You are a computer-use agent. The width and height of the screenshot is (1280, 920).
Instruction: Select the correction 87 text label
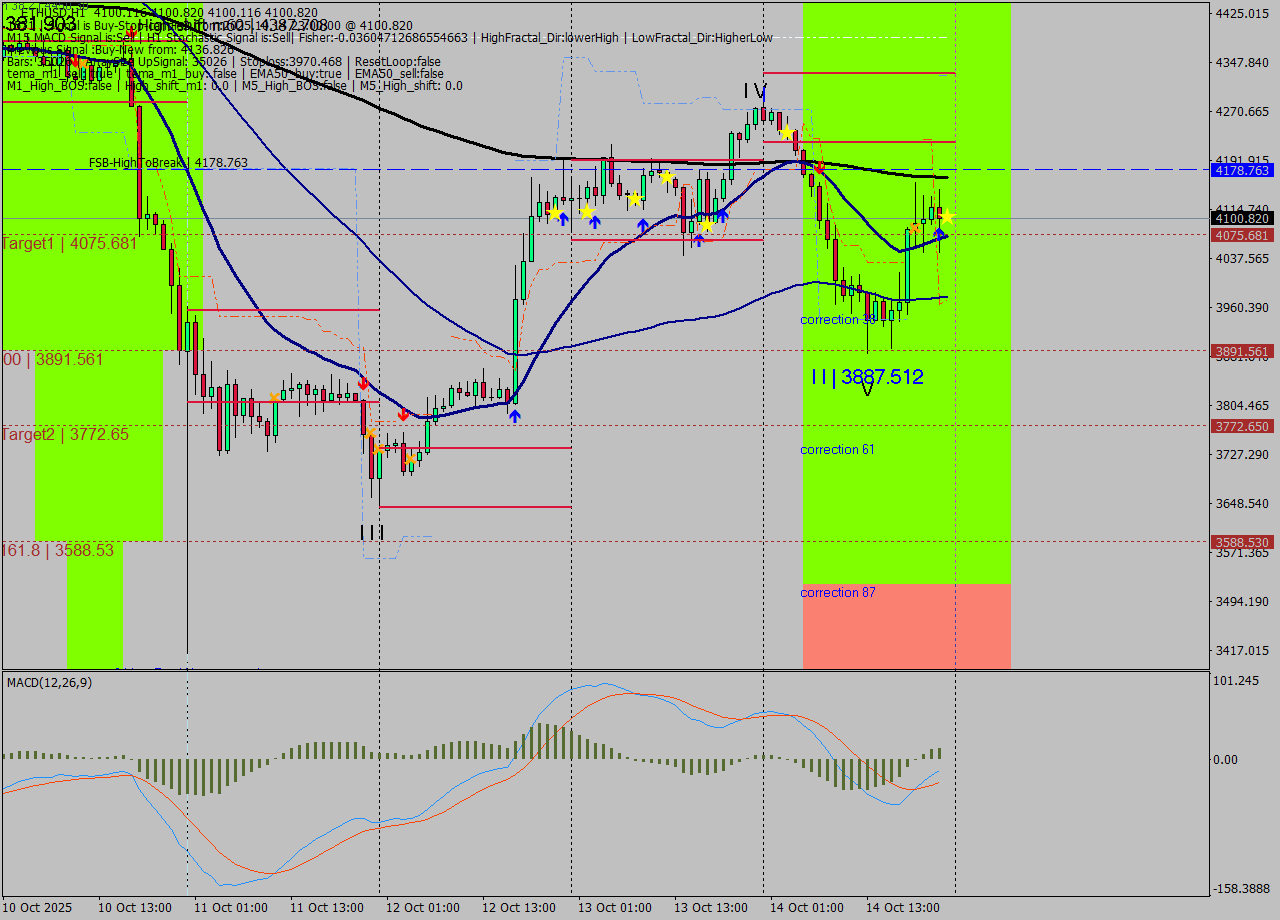coord(837,592)
